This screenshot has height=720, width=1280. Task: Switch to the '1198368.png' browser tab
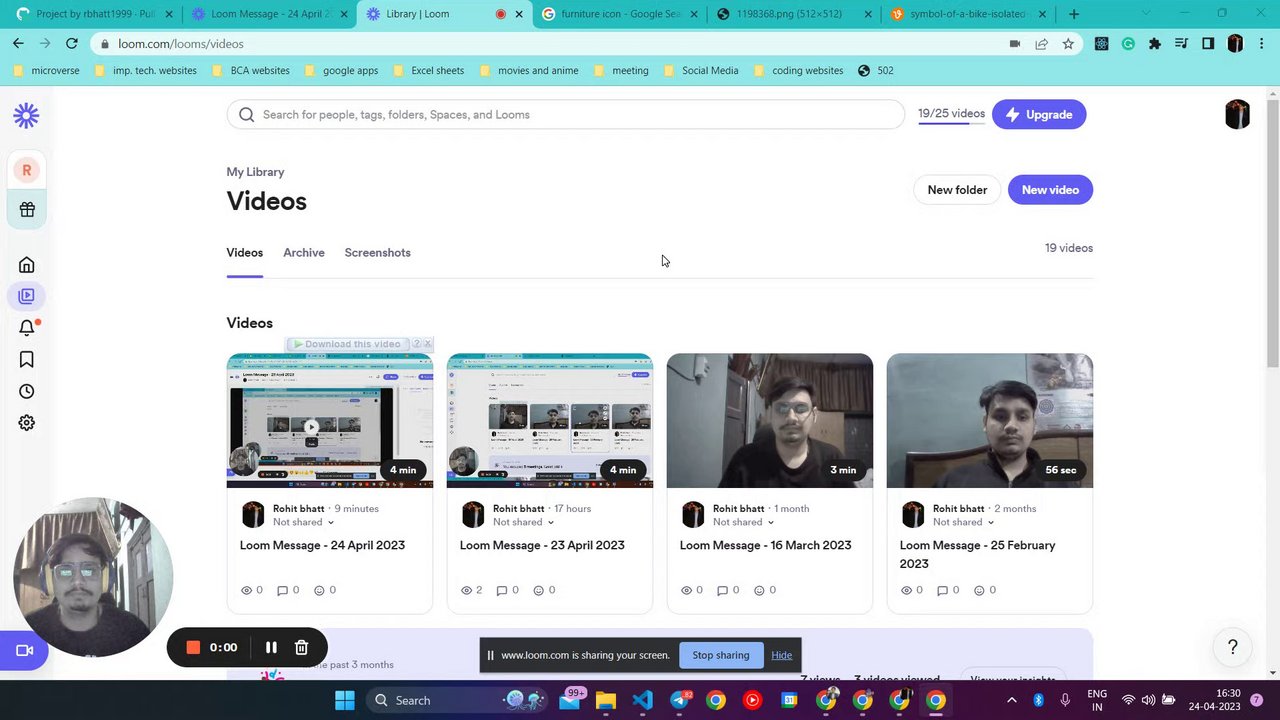click(793, 14)
